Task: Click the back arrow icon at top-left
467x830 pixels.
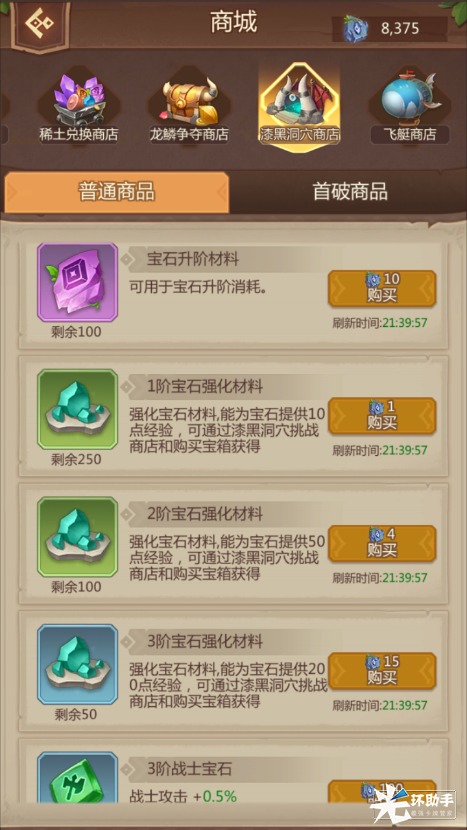Action: pyautogui.click(x=40, y=22)
